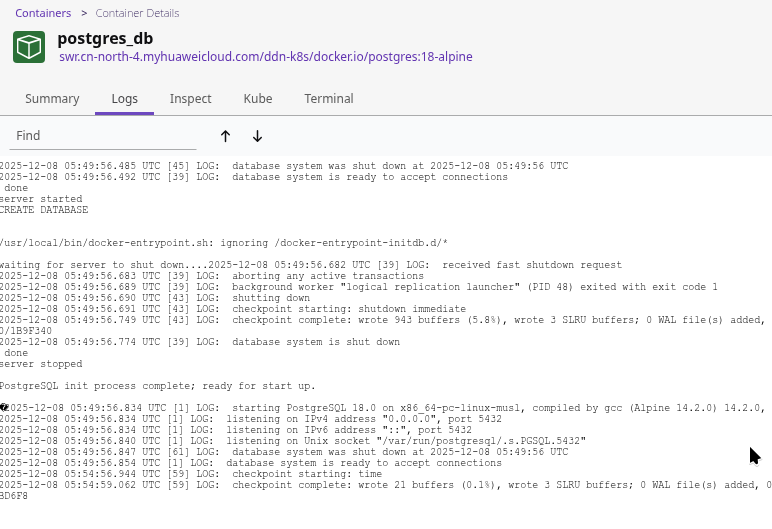Click the logical replication launcher log line
This screenshot has width=772, height=529.
(x=358, y=287)
